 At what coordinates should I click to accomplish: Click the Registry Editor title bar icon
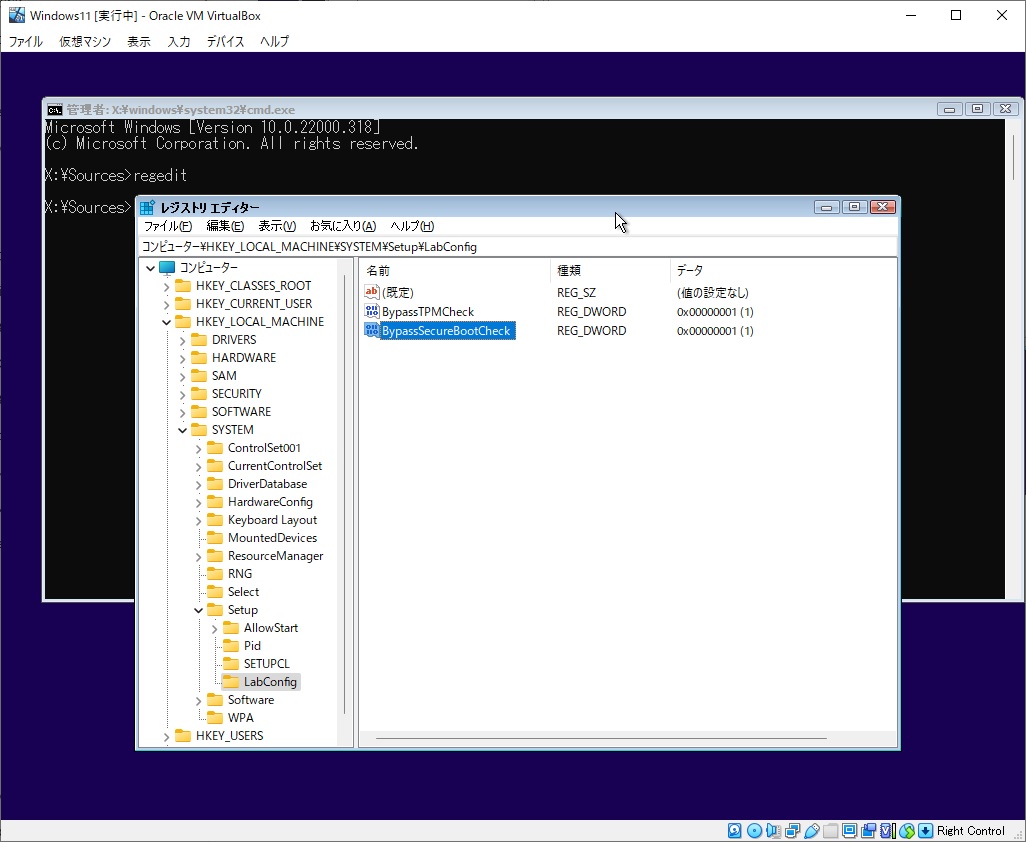click(147, 207)
